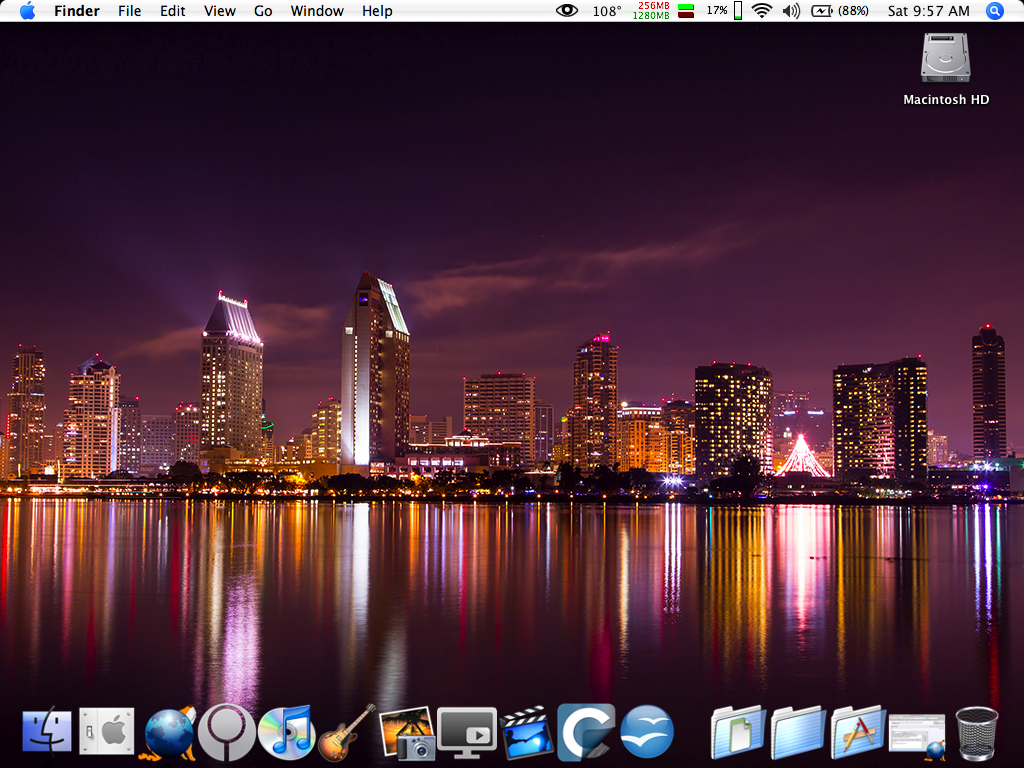Open iPhoto from the dock

point(407,732)
